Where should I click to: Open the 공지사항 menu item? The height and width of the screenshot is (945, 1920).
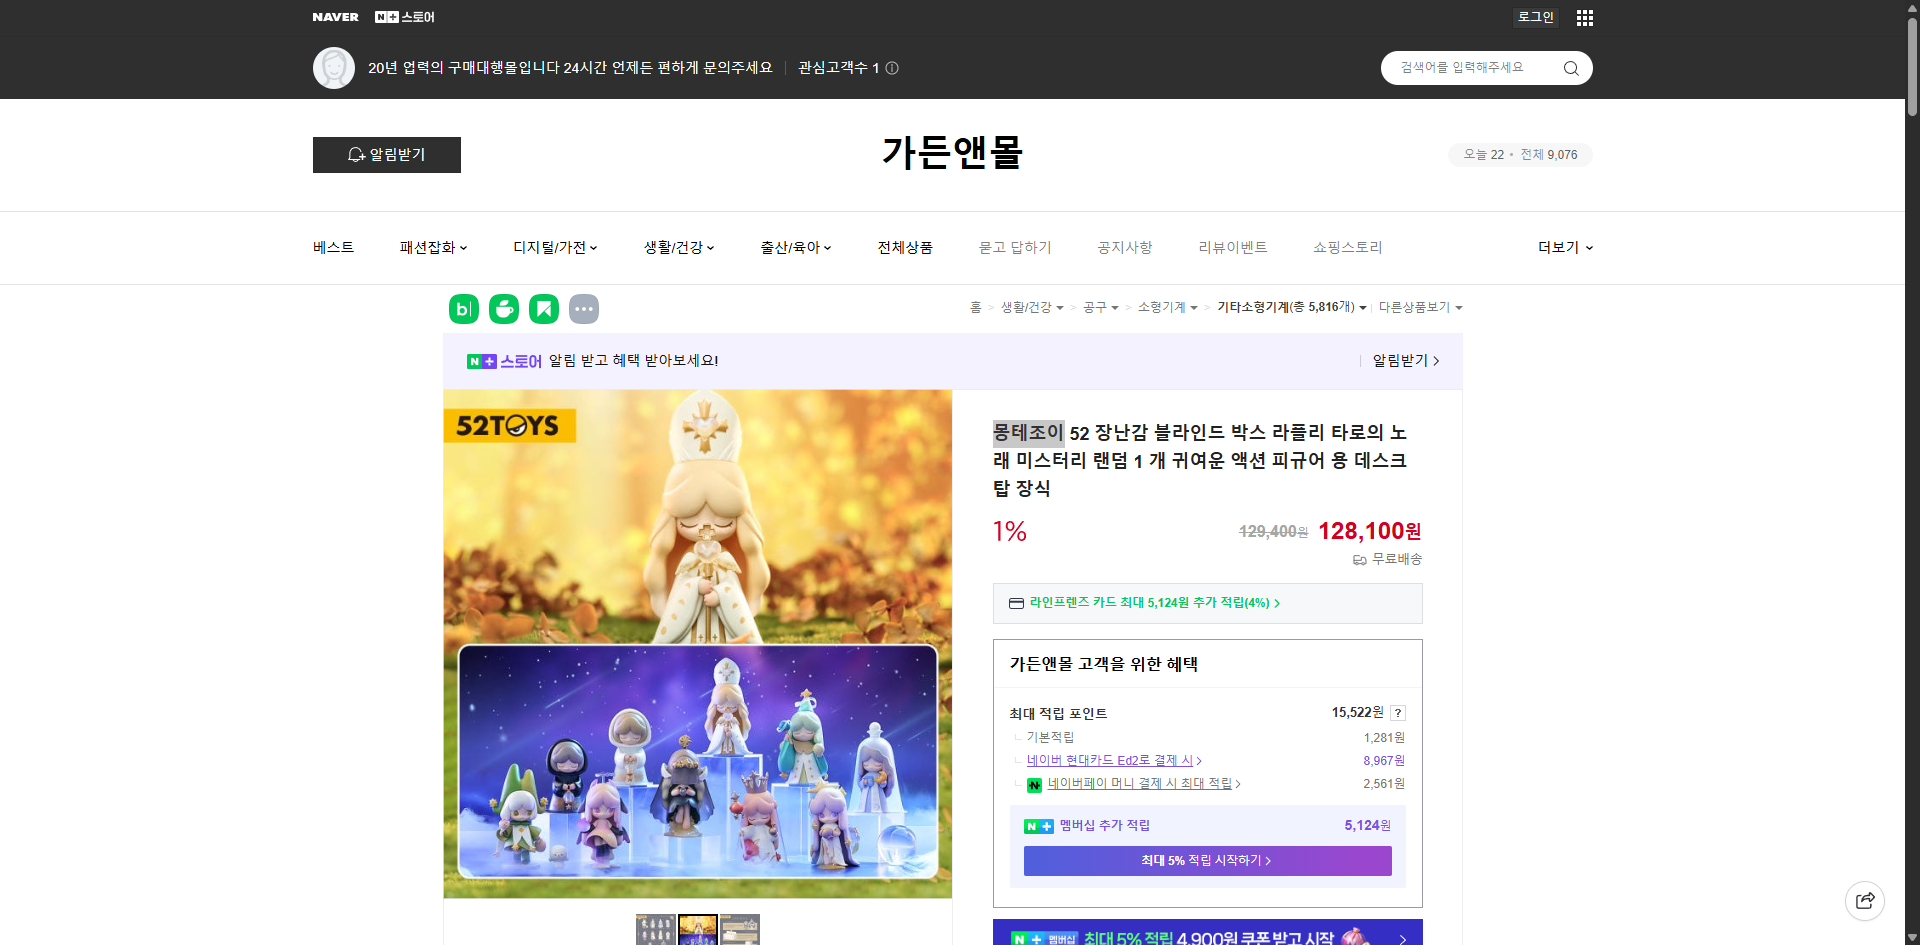click(1124, 247)
